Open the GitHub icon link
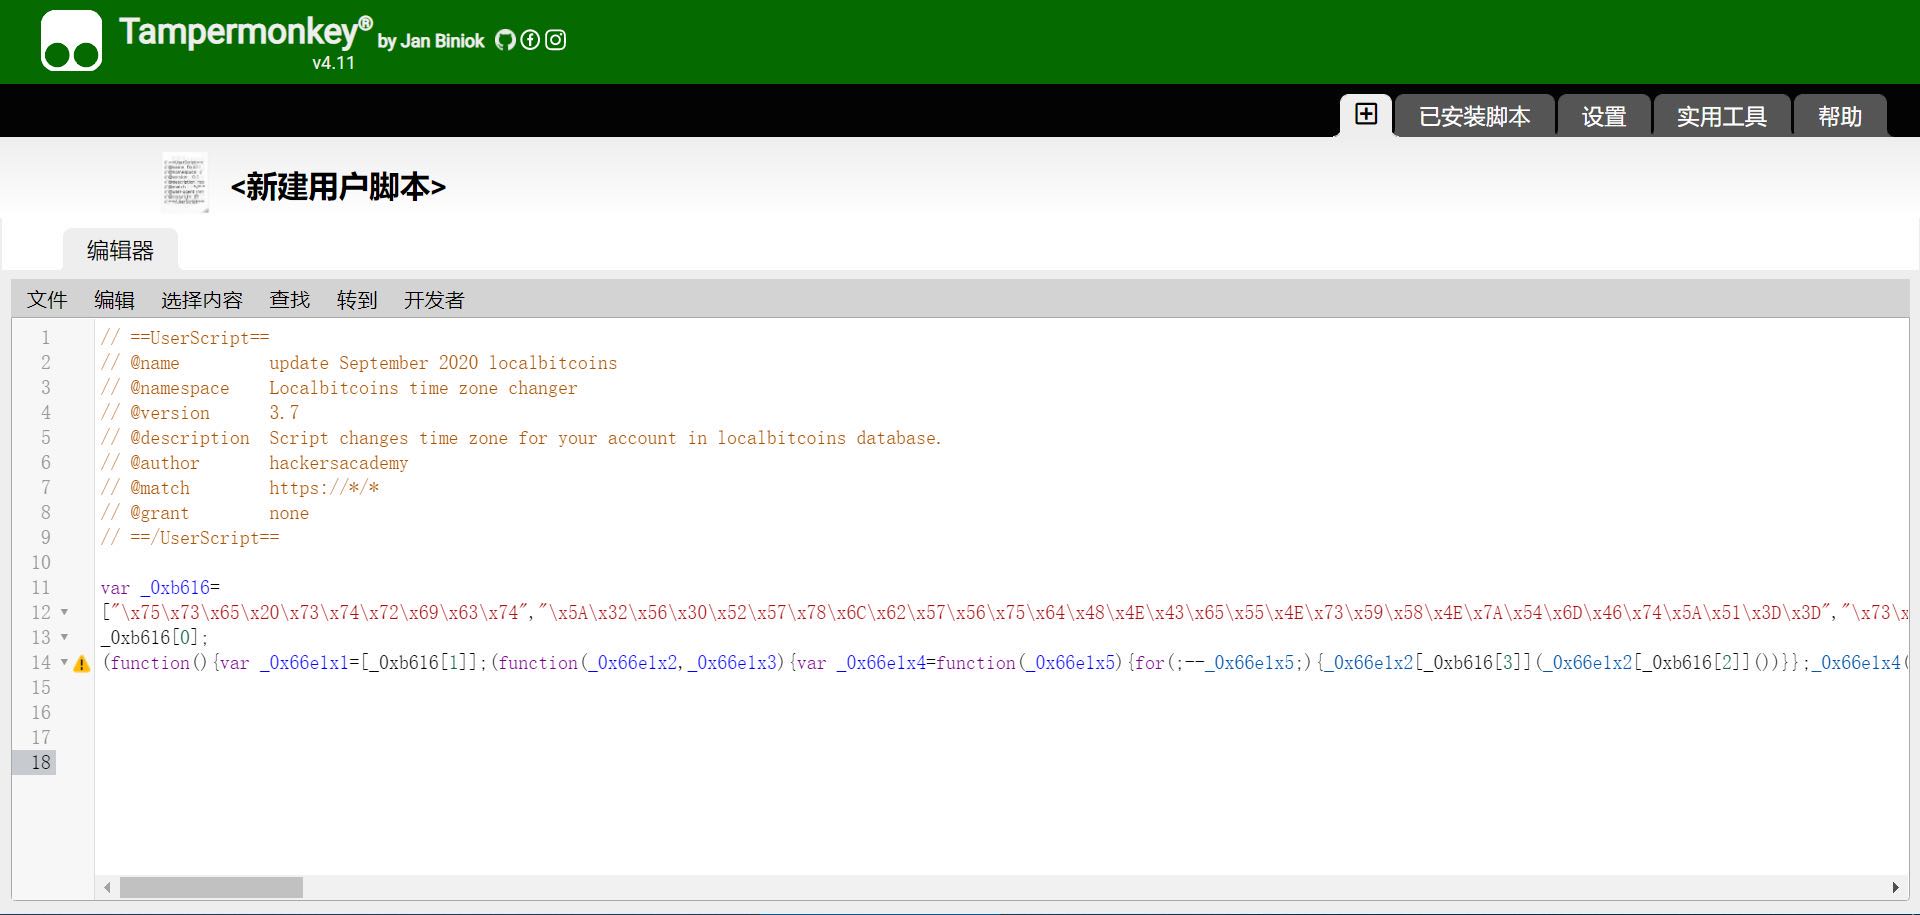 505,40
